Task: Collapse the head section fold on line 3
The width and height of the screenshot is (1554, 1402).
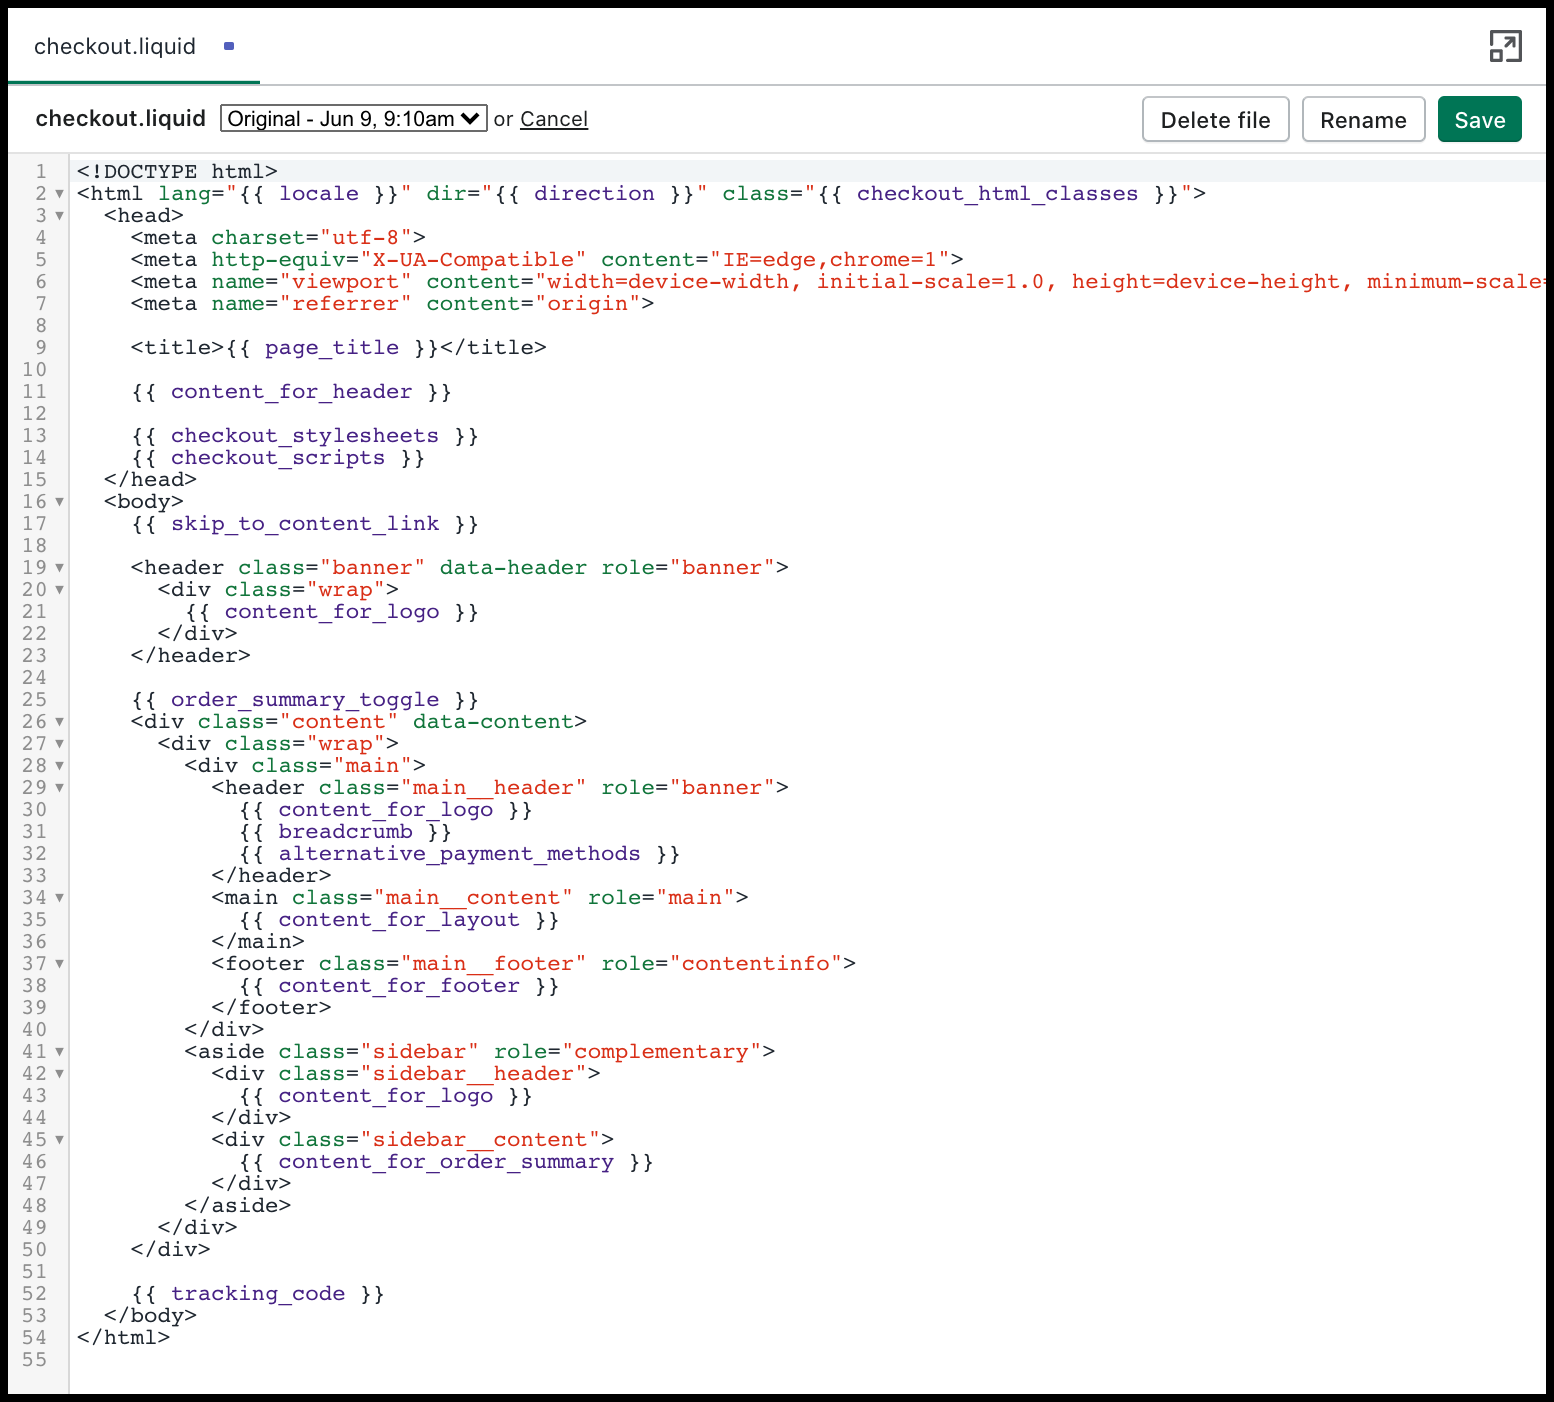Action: pos(60,216)
